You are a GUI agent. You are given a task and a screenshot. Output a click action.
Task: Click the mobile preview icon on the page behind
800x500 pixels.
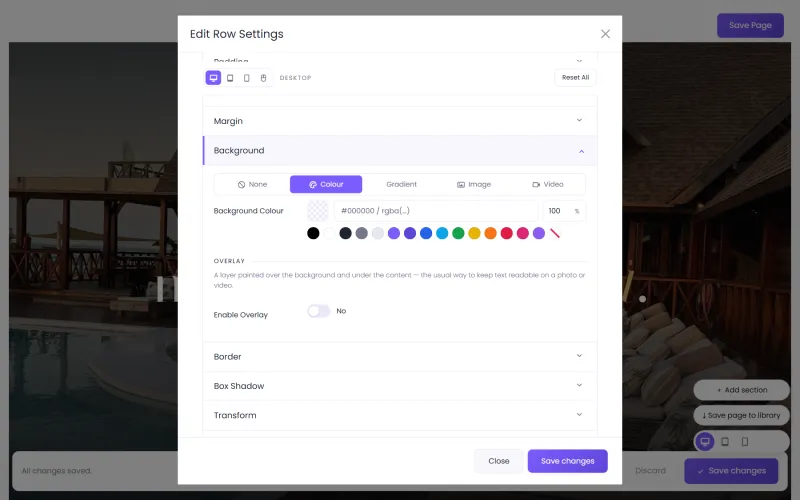745,441
